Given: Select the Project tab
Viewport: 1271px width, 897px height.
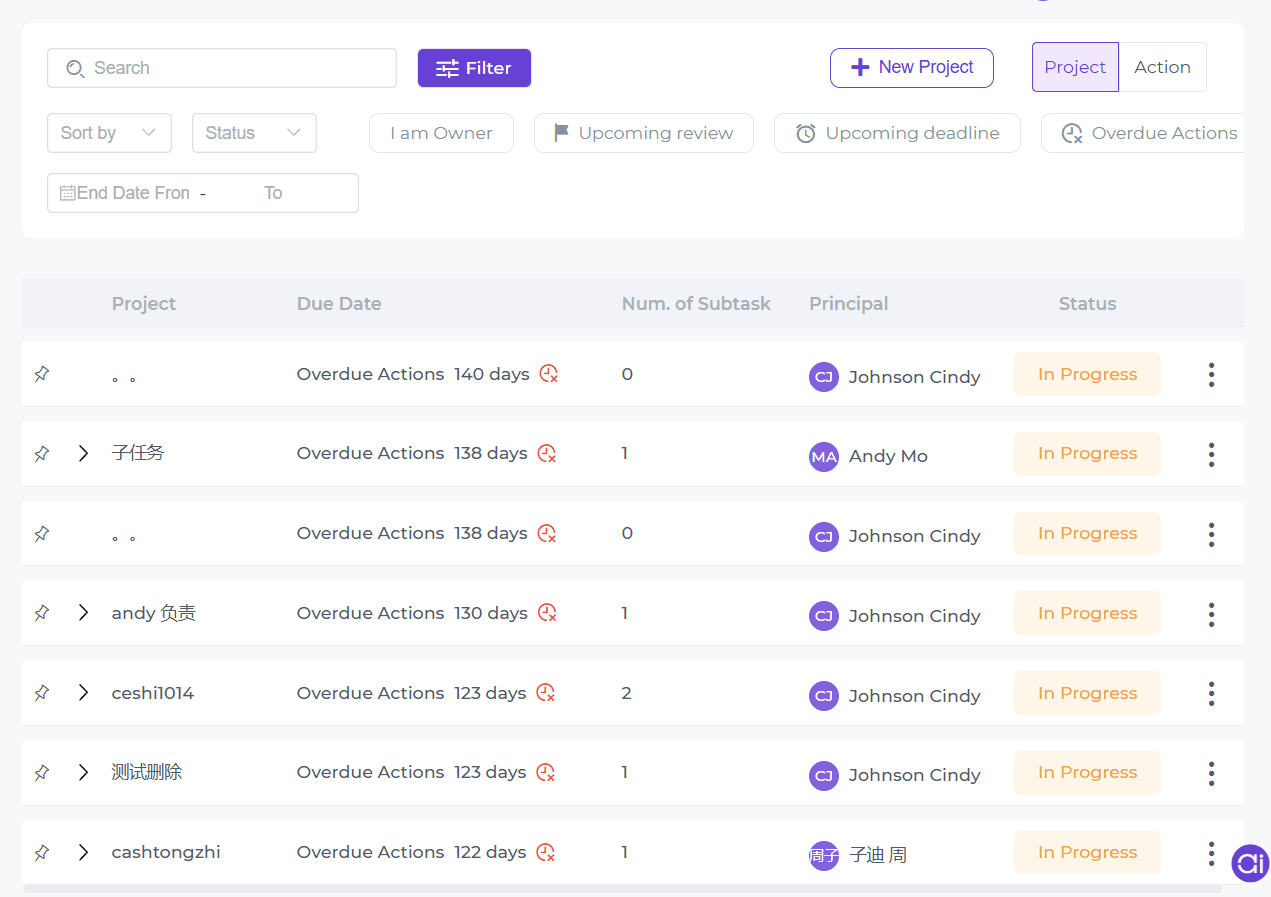Looking at the screenshot, I should coord(1075,67).
